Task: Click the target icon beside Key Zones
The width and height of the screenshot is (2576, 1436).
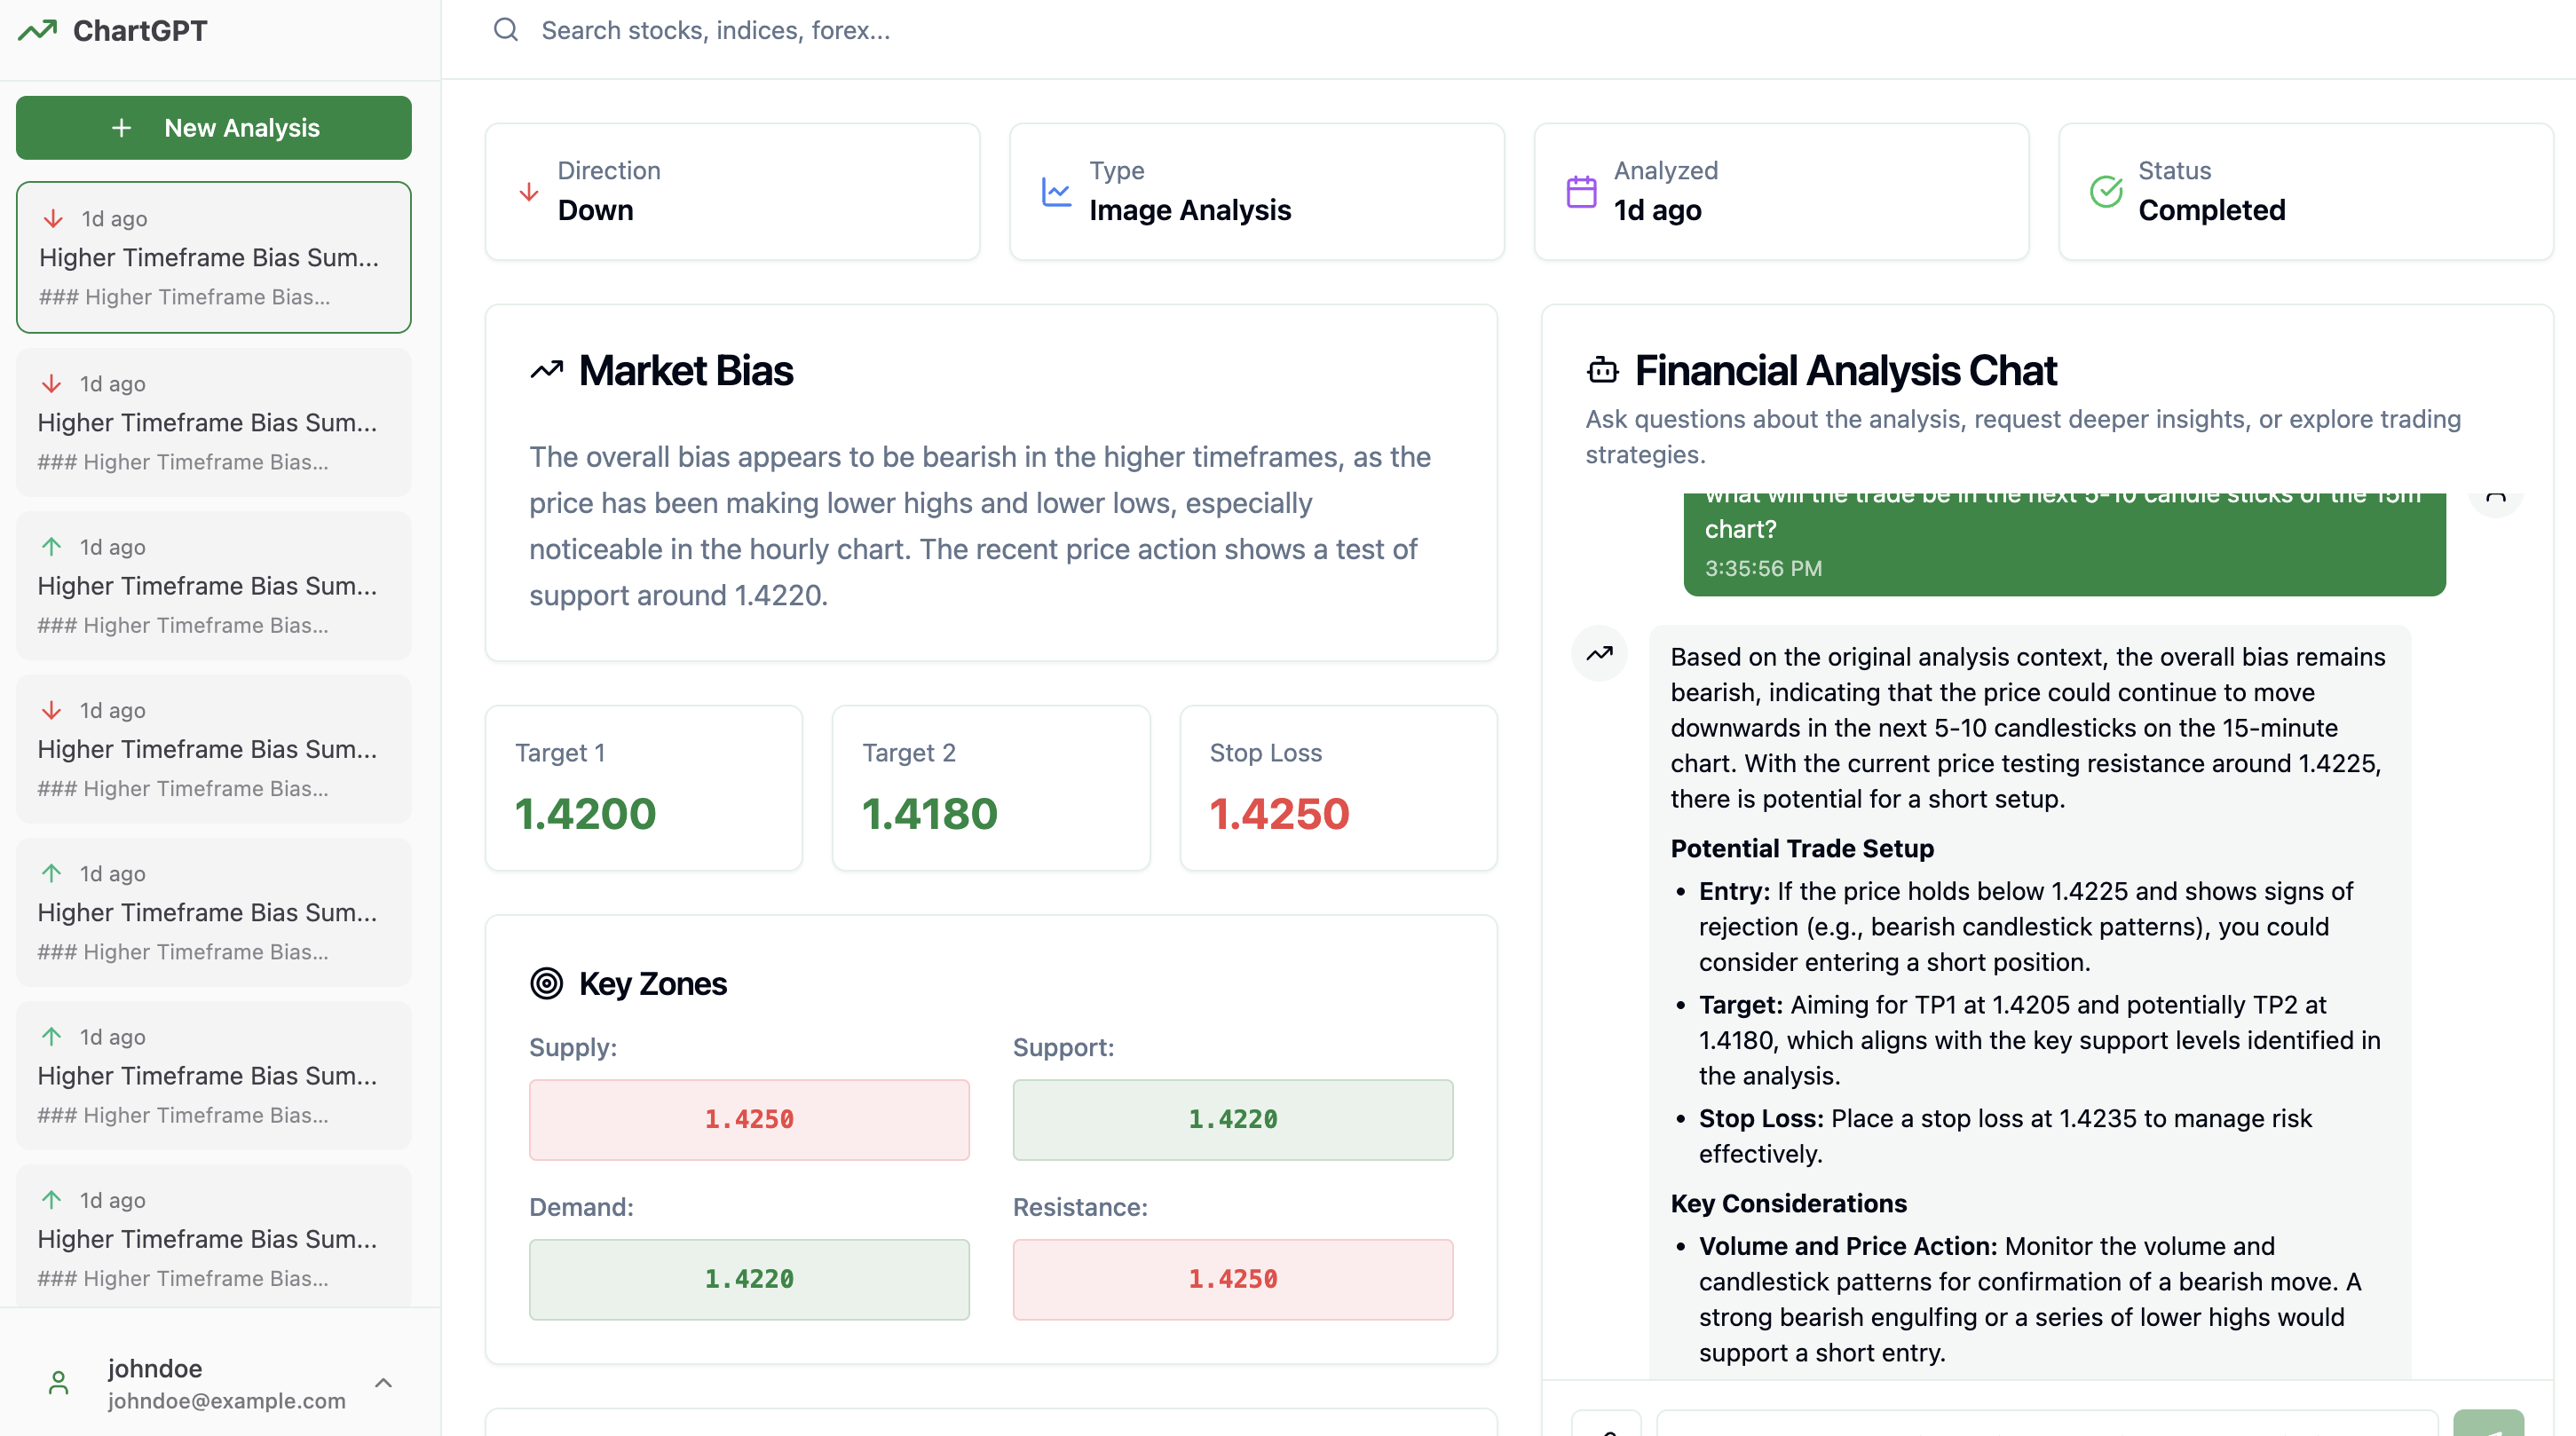Action: tap(547, 983)
